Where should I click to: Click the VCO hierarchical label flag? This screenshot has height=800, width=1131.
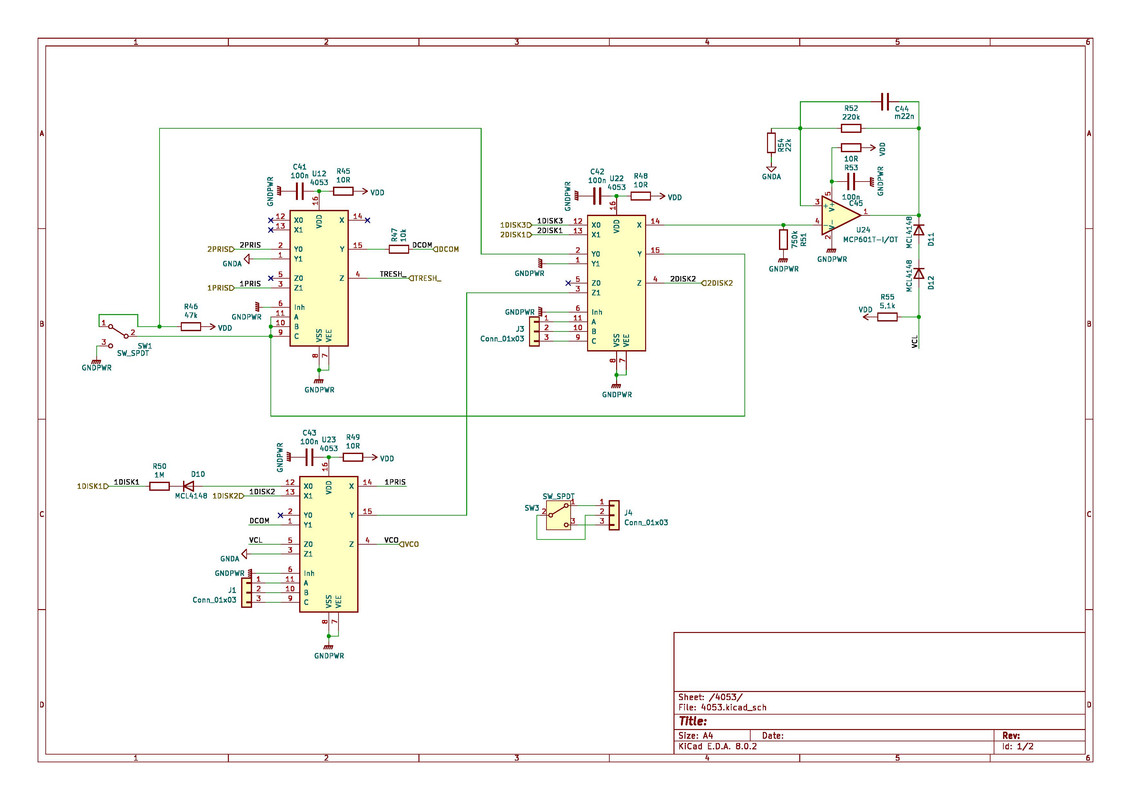click(409, 545)
